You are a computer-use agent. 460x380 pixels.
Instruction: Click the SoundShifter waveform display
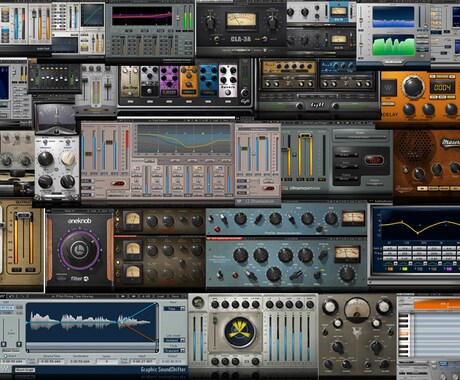click(x=91, y=323)
